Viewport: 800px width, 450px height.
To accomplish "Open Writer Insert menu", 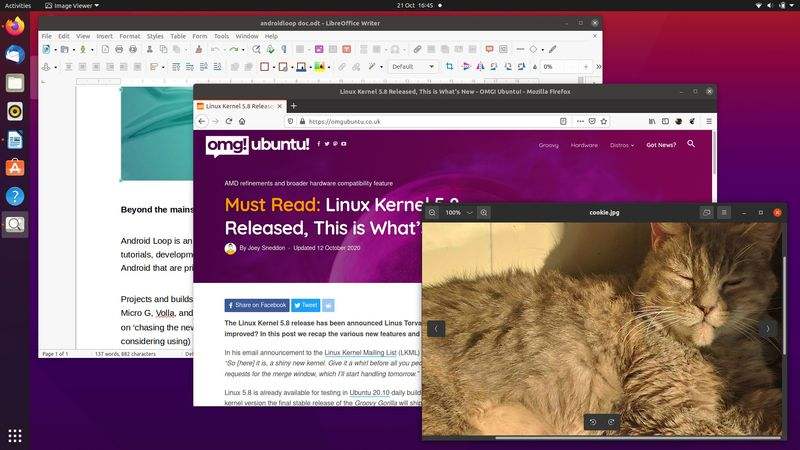I will tap(105, 36).
